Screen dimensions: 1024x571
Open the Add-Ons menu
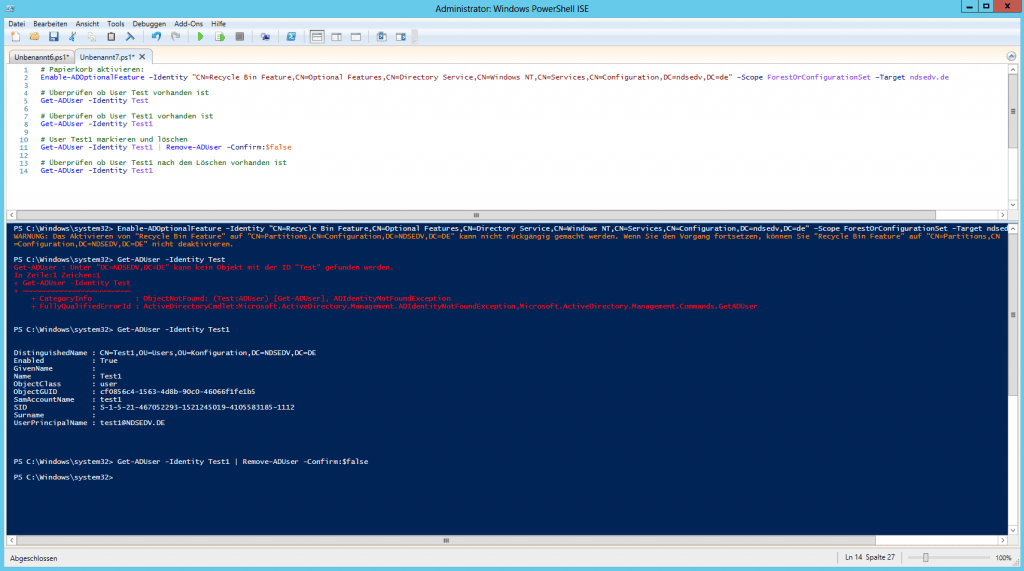click(x=187, y=22)
